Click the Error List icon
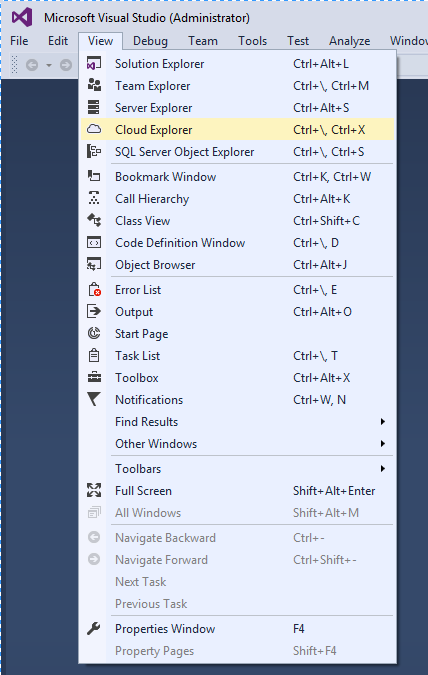Image resolution: width=428 pixels, height=675 pixels. (x=94, y=289)
